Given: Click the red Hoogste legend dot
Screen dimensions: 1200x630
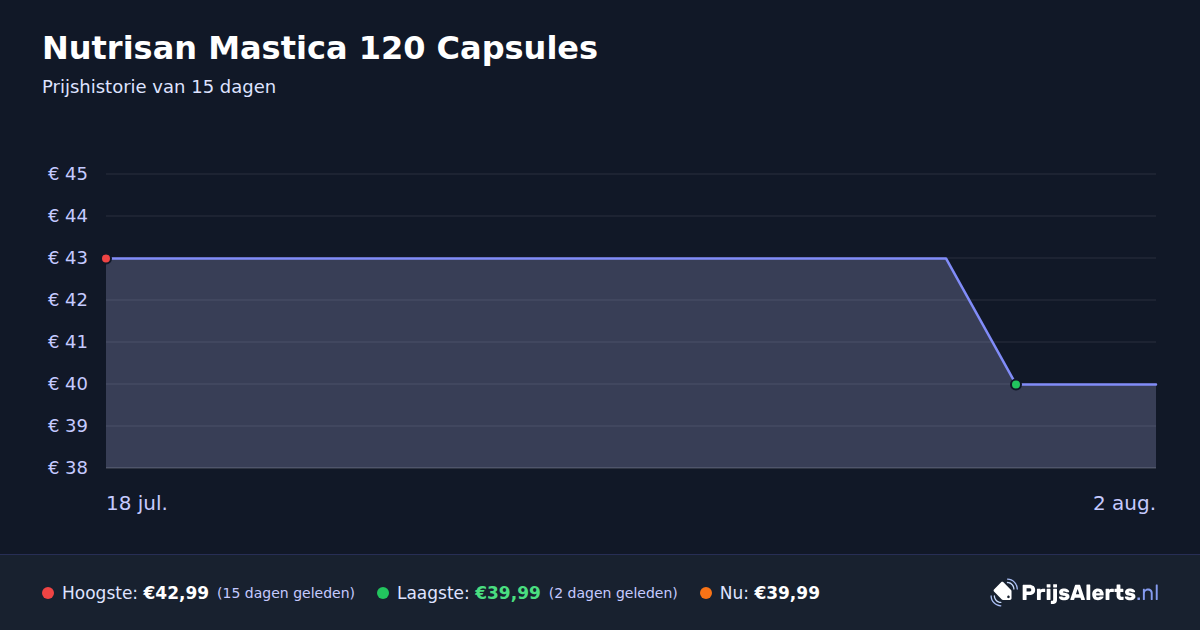Looking at the screenshot, I should 48,593.
